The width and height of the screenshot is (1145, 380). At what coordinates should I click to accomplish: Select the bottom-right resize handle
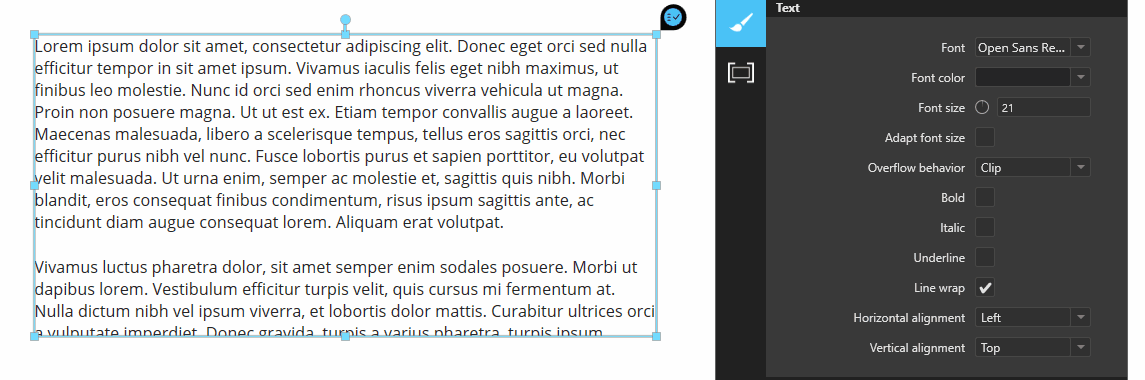[x=656, y=336]
